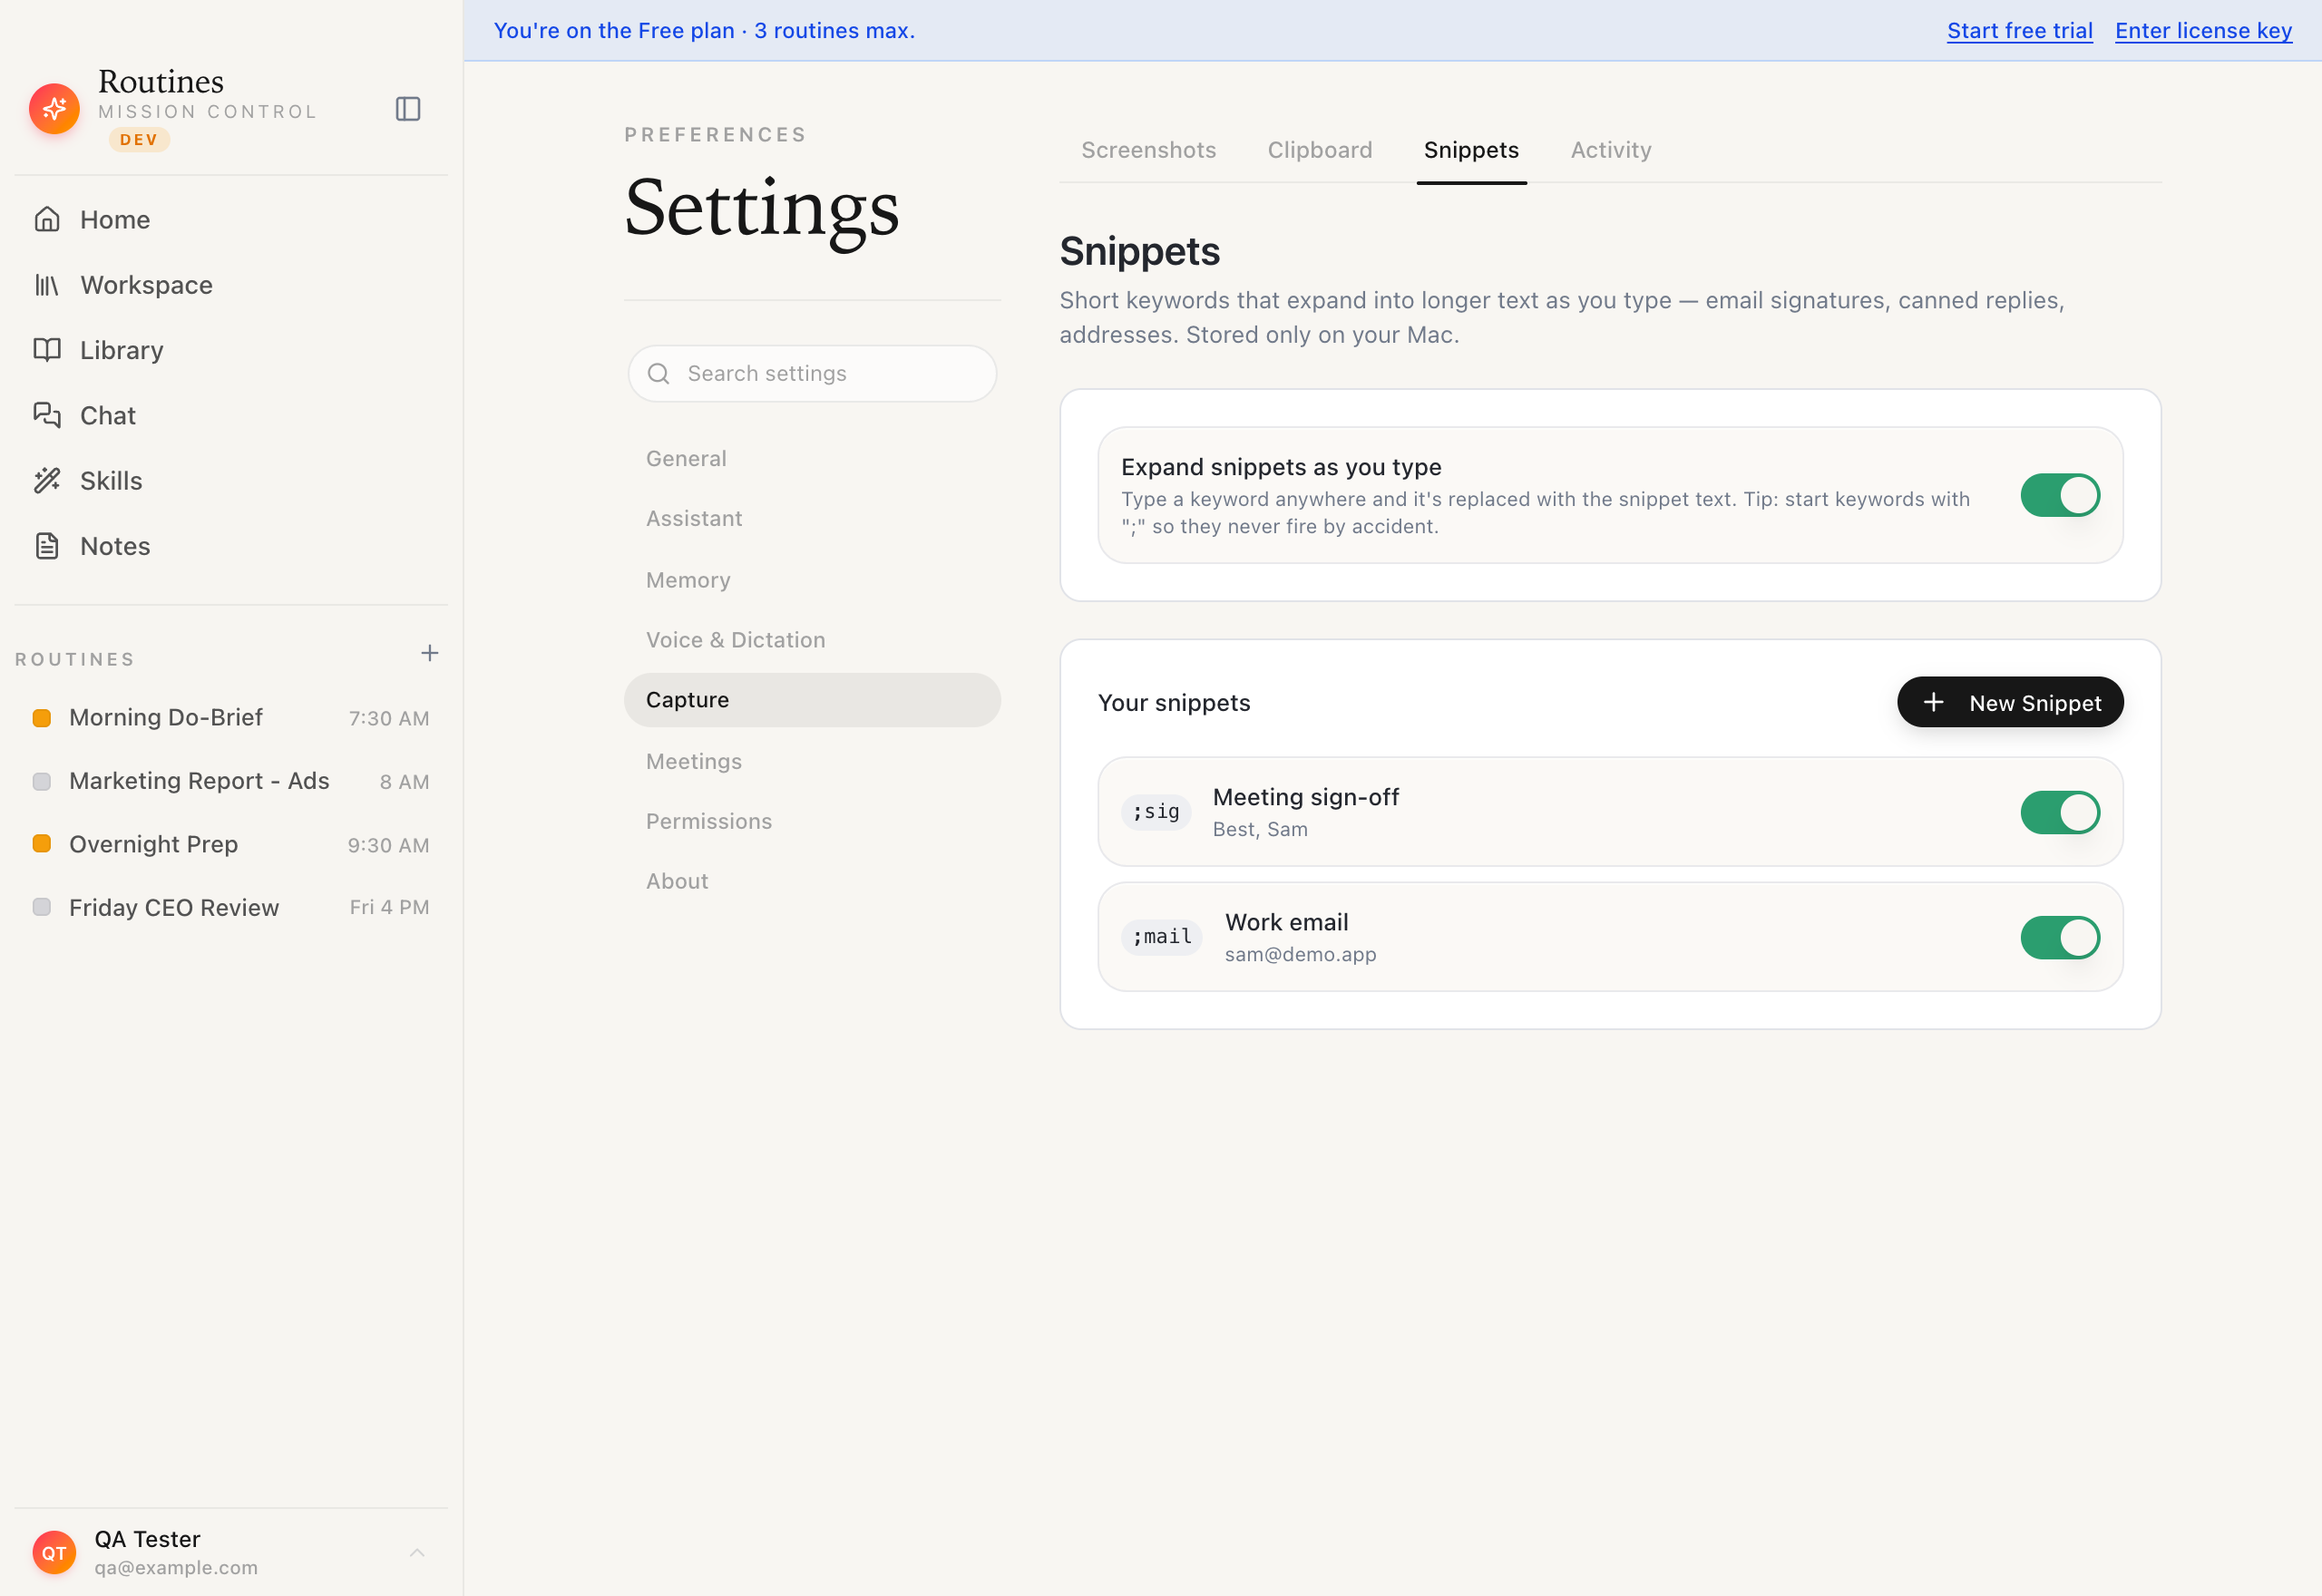2322x1596 pixels.
Task: Click the ;sig keyword chip
Action: point(1156,812)
